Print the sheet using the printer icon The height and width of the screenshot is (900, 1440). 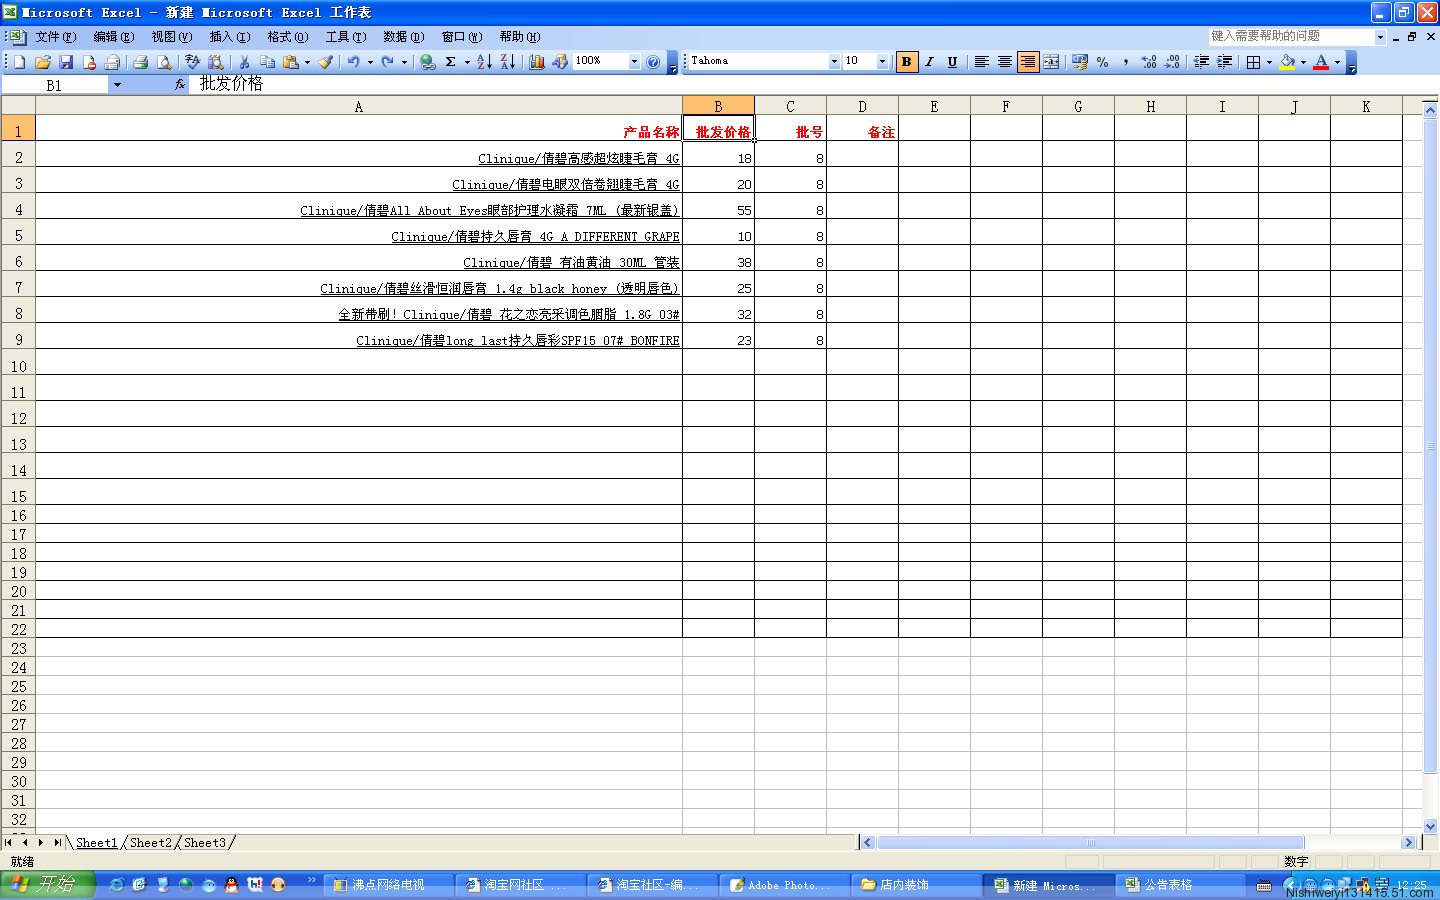(x=140, y=62)
